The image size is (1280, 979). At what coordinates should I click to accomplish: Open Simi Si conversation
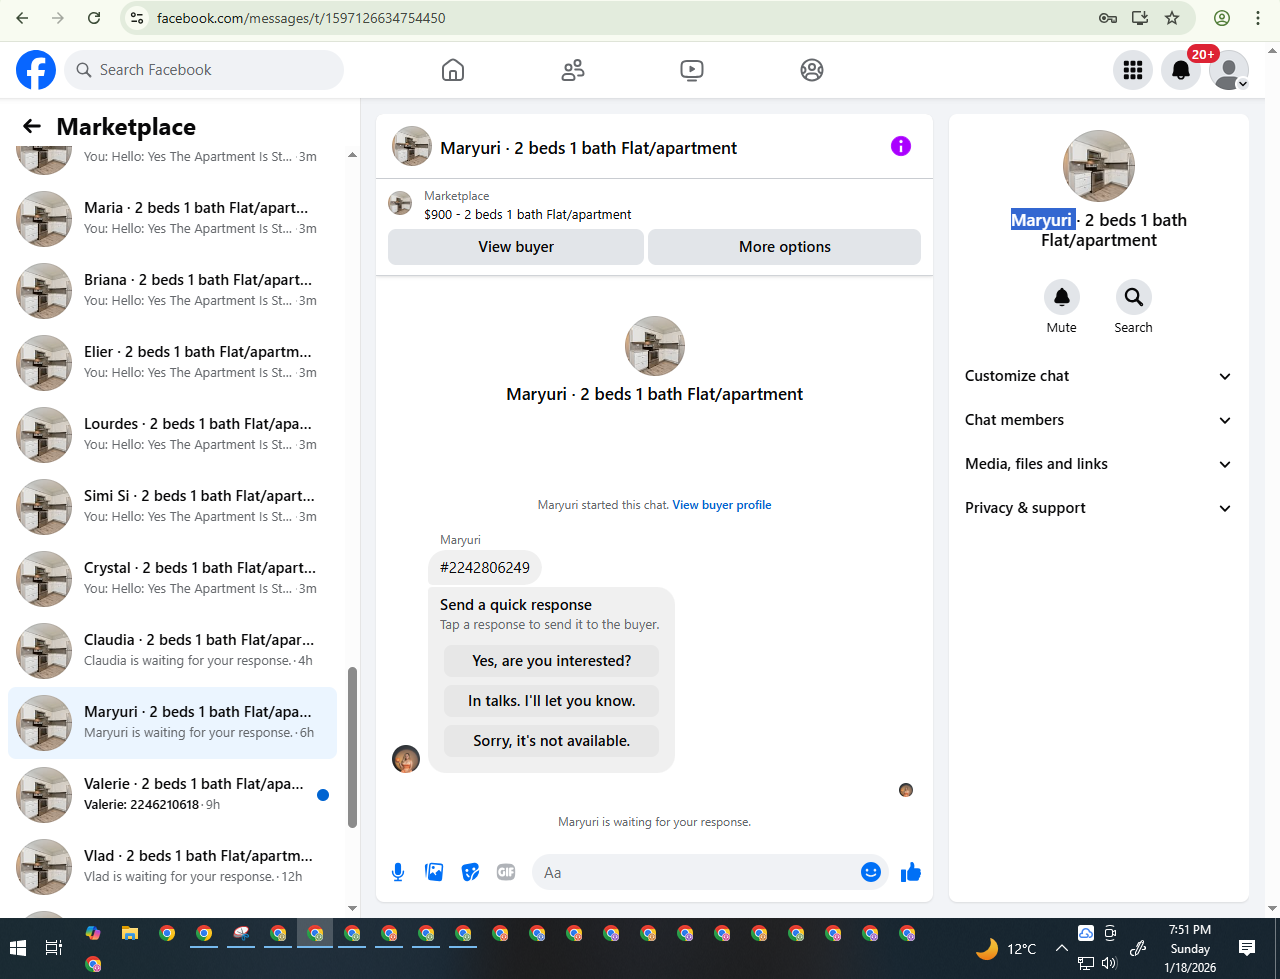click(x=172, y=506)
